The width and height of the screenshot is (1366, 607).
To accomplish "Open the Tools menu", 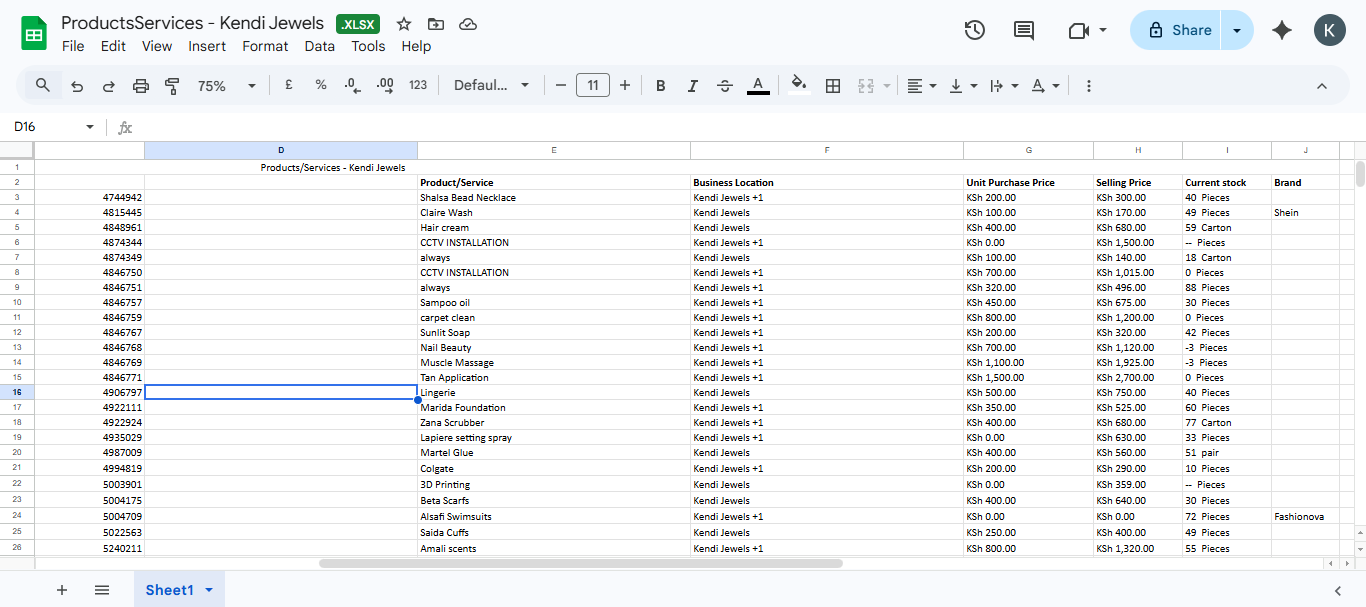I will [368, 46].
